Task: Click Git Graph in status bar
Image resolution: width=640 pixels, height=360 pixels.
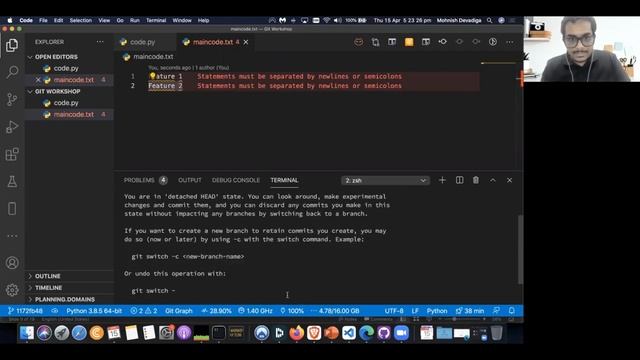Action: (x=179, y=311)
